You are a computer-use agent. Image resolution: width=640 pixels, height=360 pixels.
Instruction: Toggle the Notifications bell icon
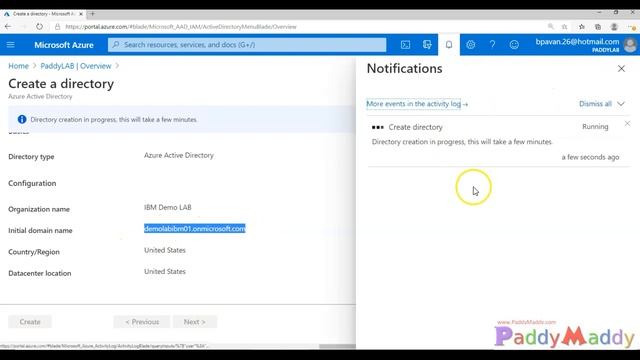(449, 45)
